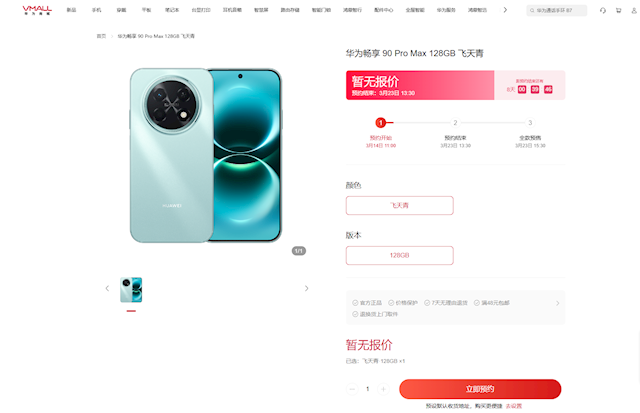Select the 飞天青 color option
Screen dimensions: 640x413
tap(400, 205)
